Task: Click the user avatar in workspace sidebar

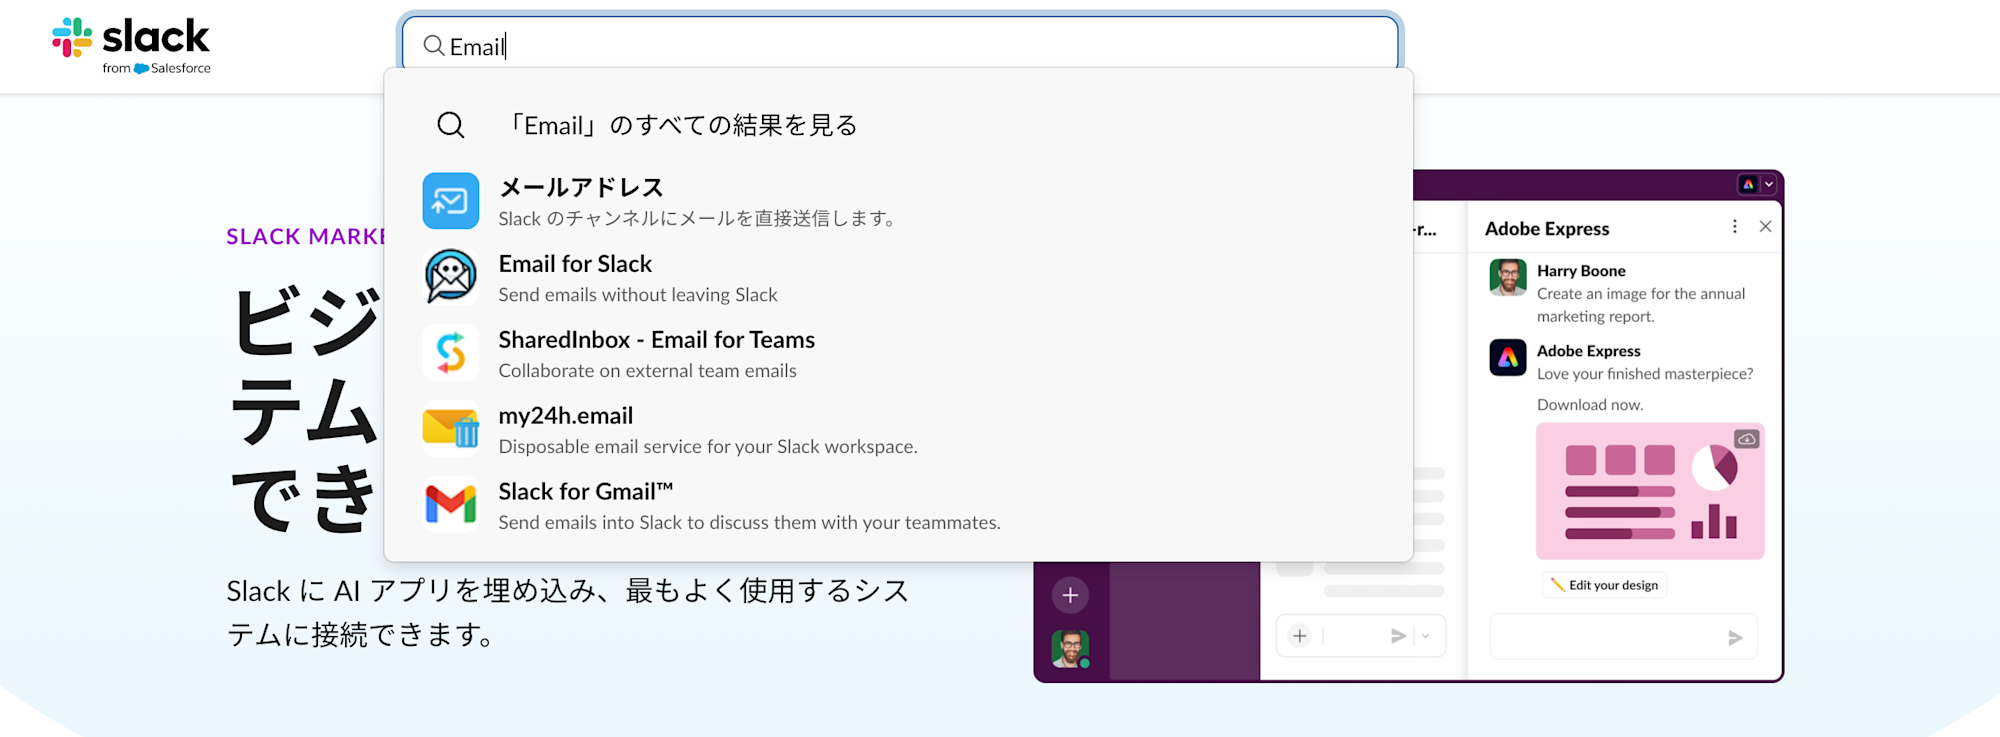Action: (x=1070, y=649)
